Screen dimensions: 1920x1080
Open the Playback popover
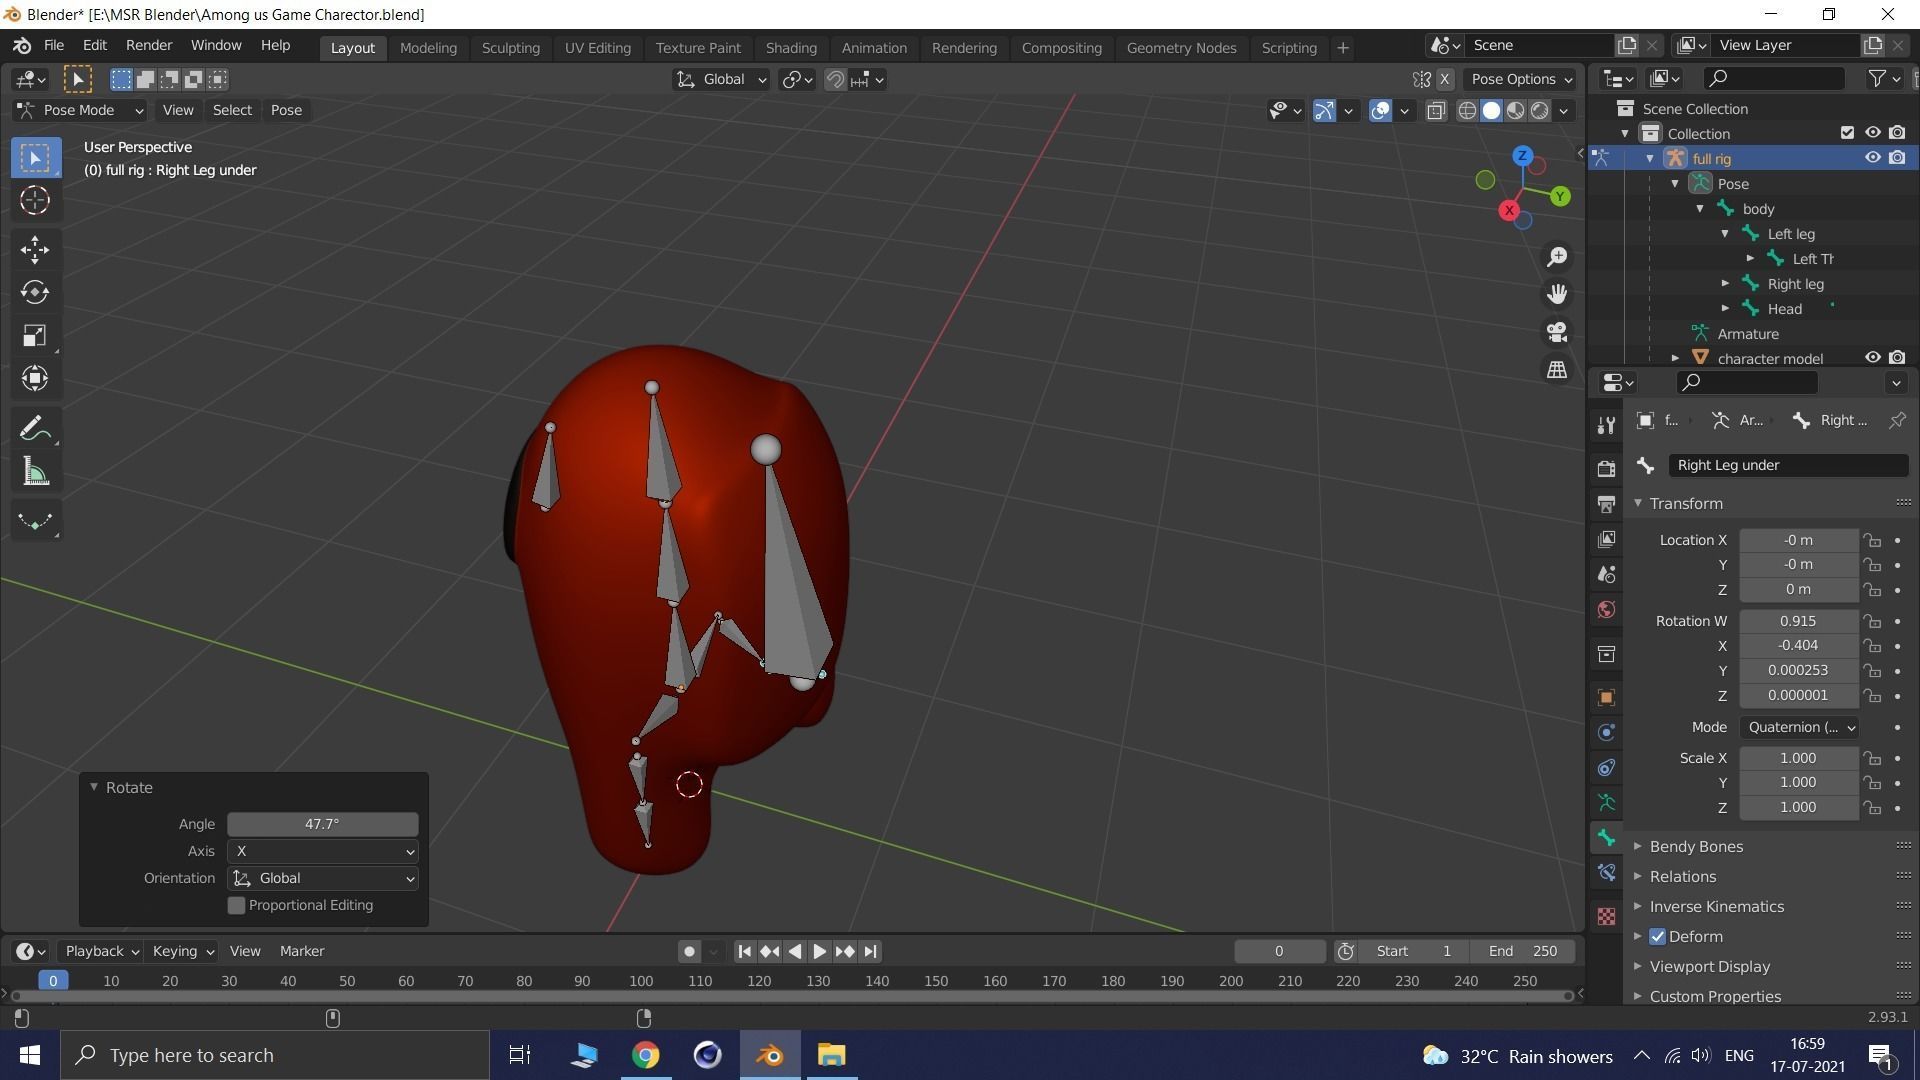[x=101, y=951]
